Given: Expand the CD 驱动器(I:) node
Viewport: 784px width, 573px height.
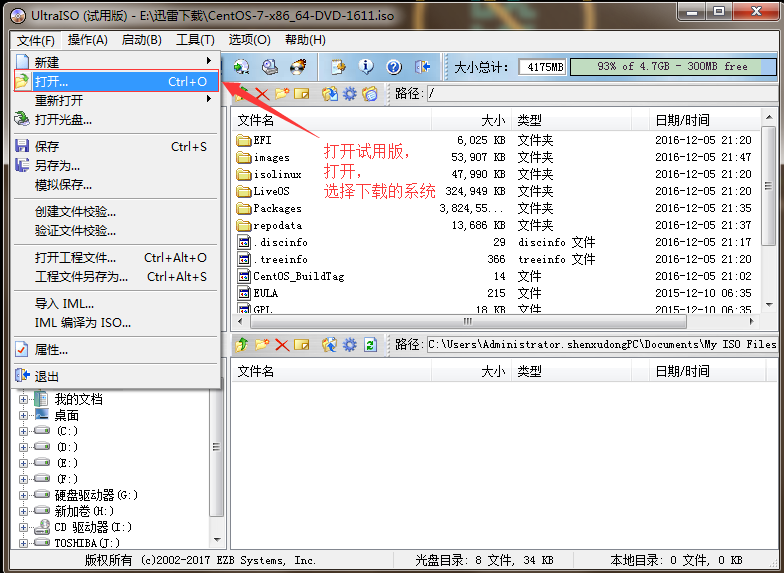Looking at the screenshot, I should 23,528.
